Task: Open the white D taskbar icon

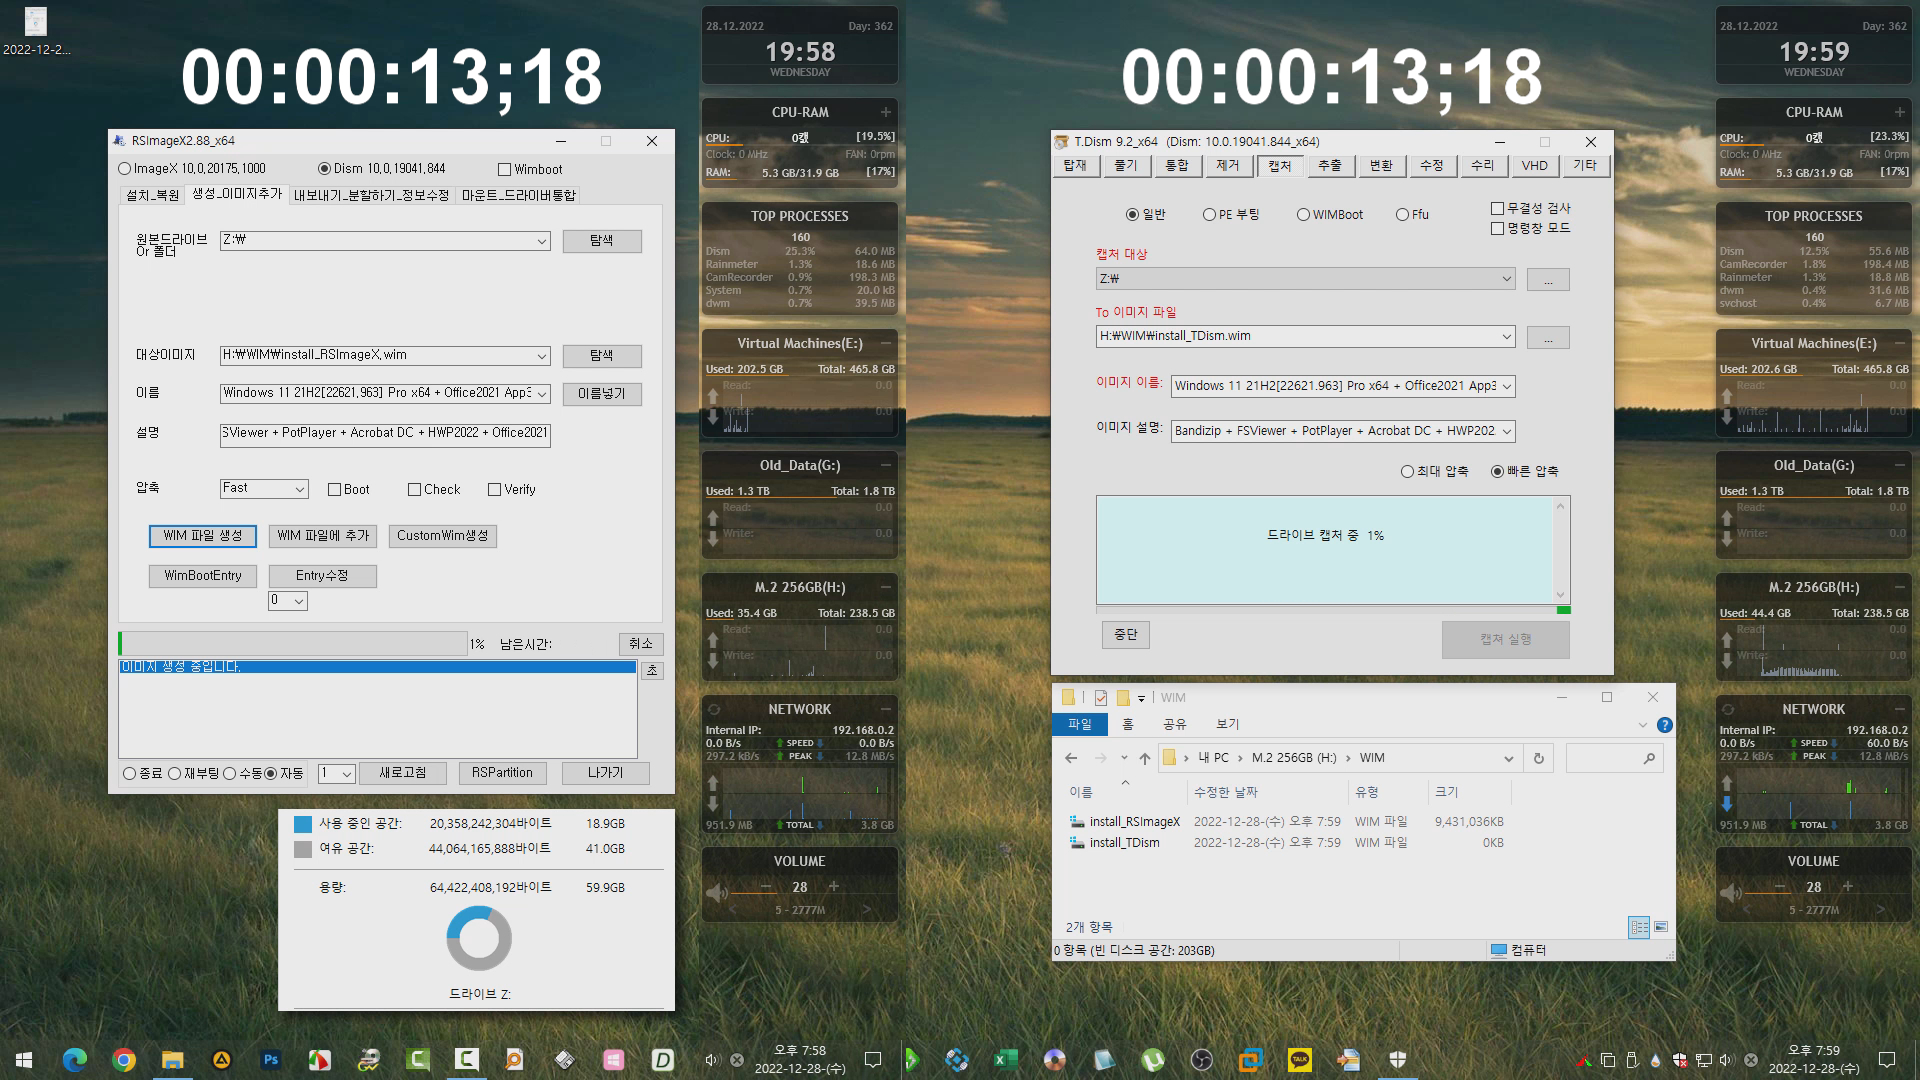Action: click(x=663, y=1060)
